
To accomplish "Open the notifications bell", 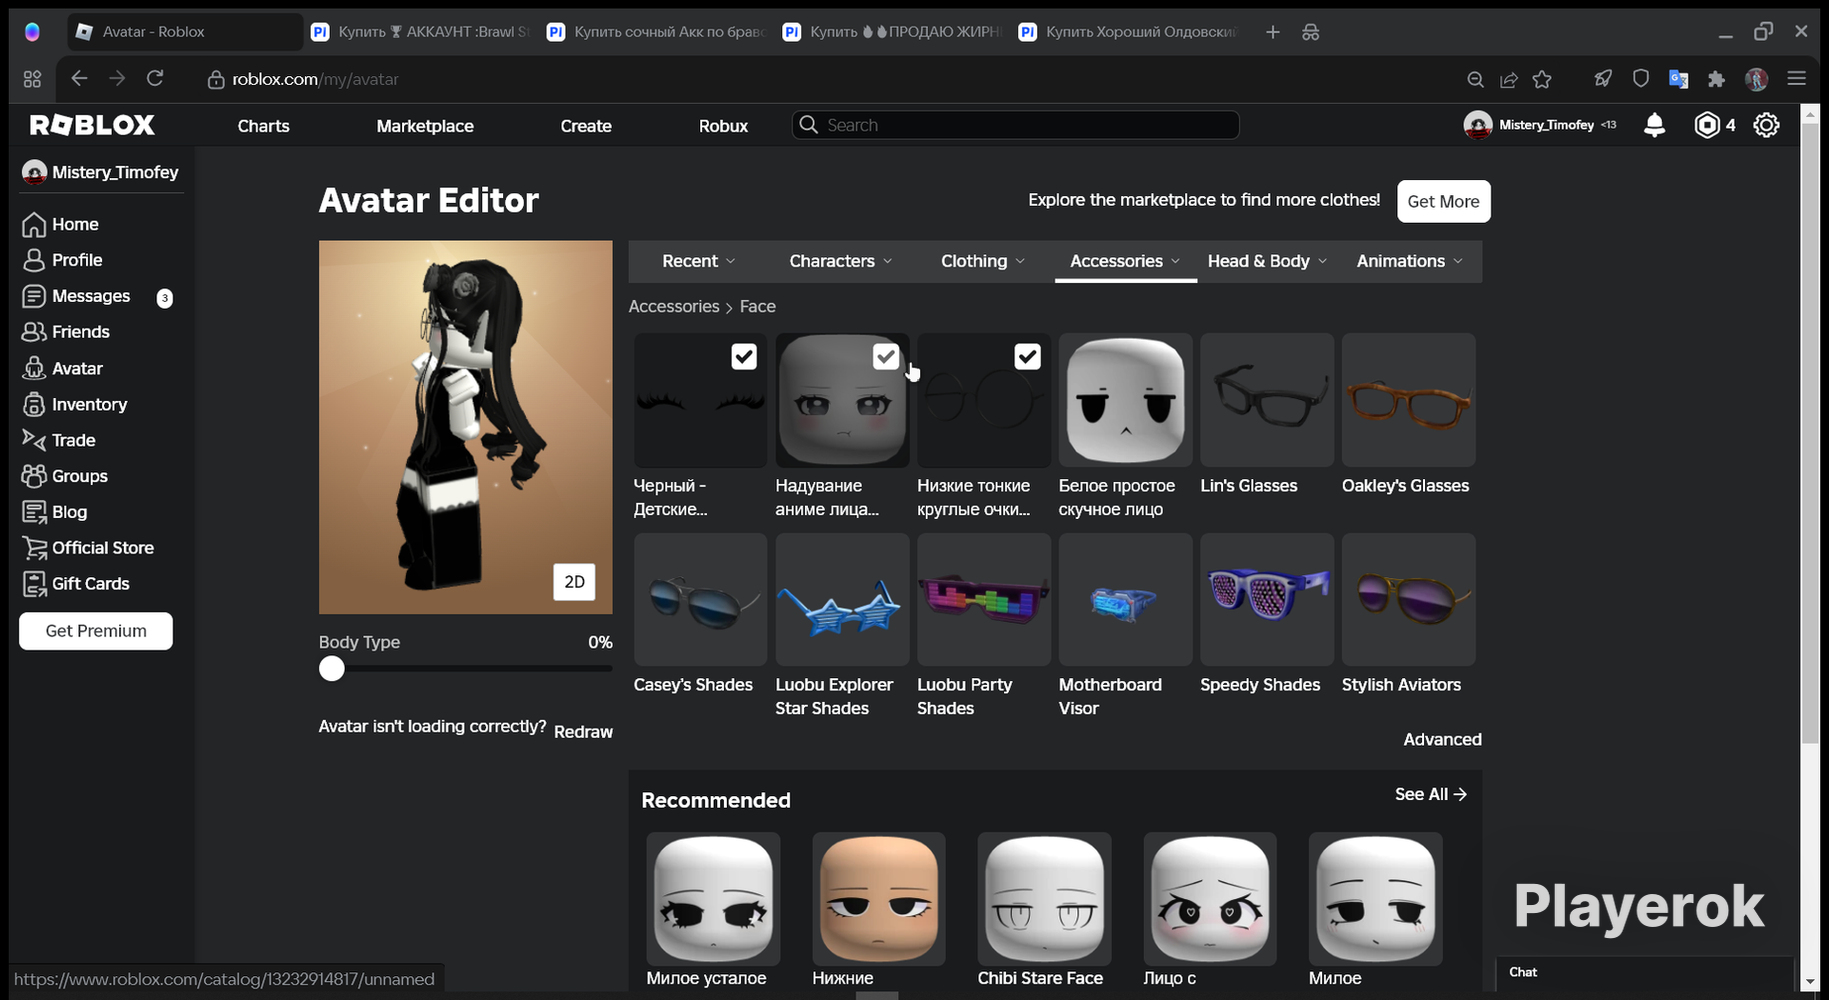I will (x=1655, y=125).
